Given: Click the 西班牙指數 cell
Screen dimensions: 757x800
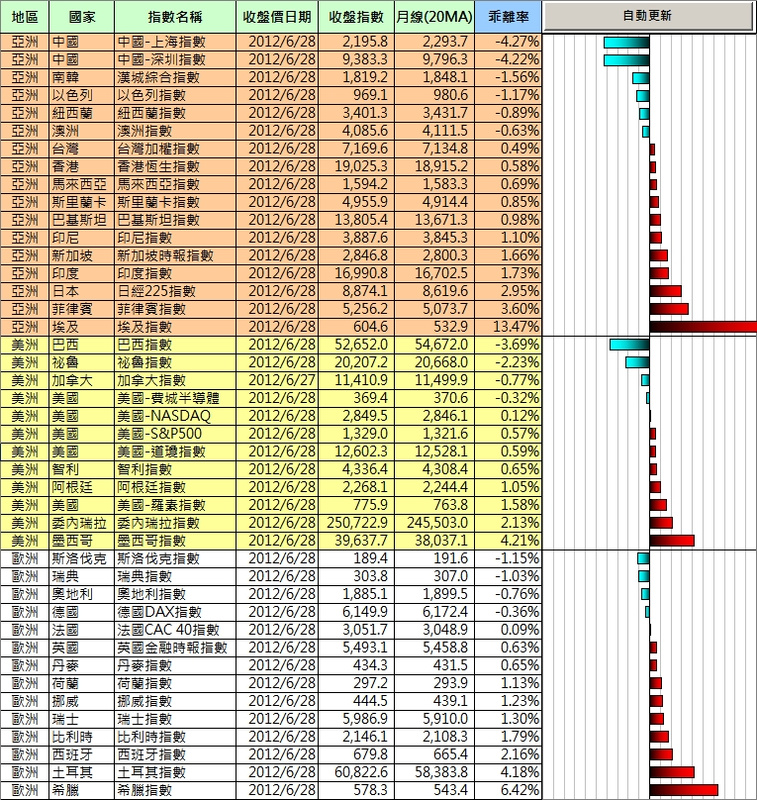Looking at the screenshot, I should [175, 755].
